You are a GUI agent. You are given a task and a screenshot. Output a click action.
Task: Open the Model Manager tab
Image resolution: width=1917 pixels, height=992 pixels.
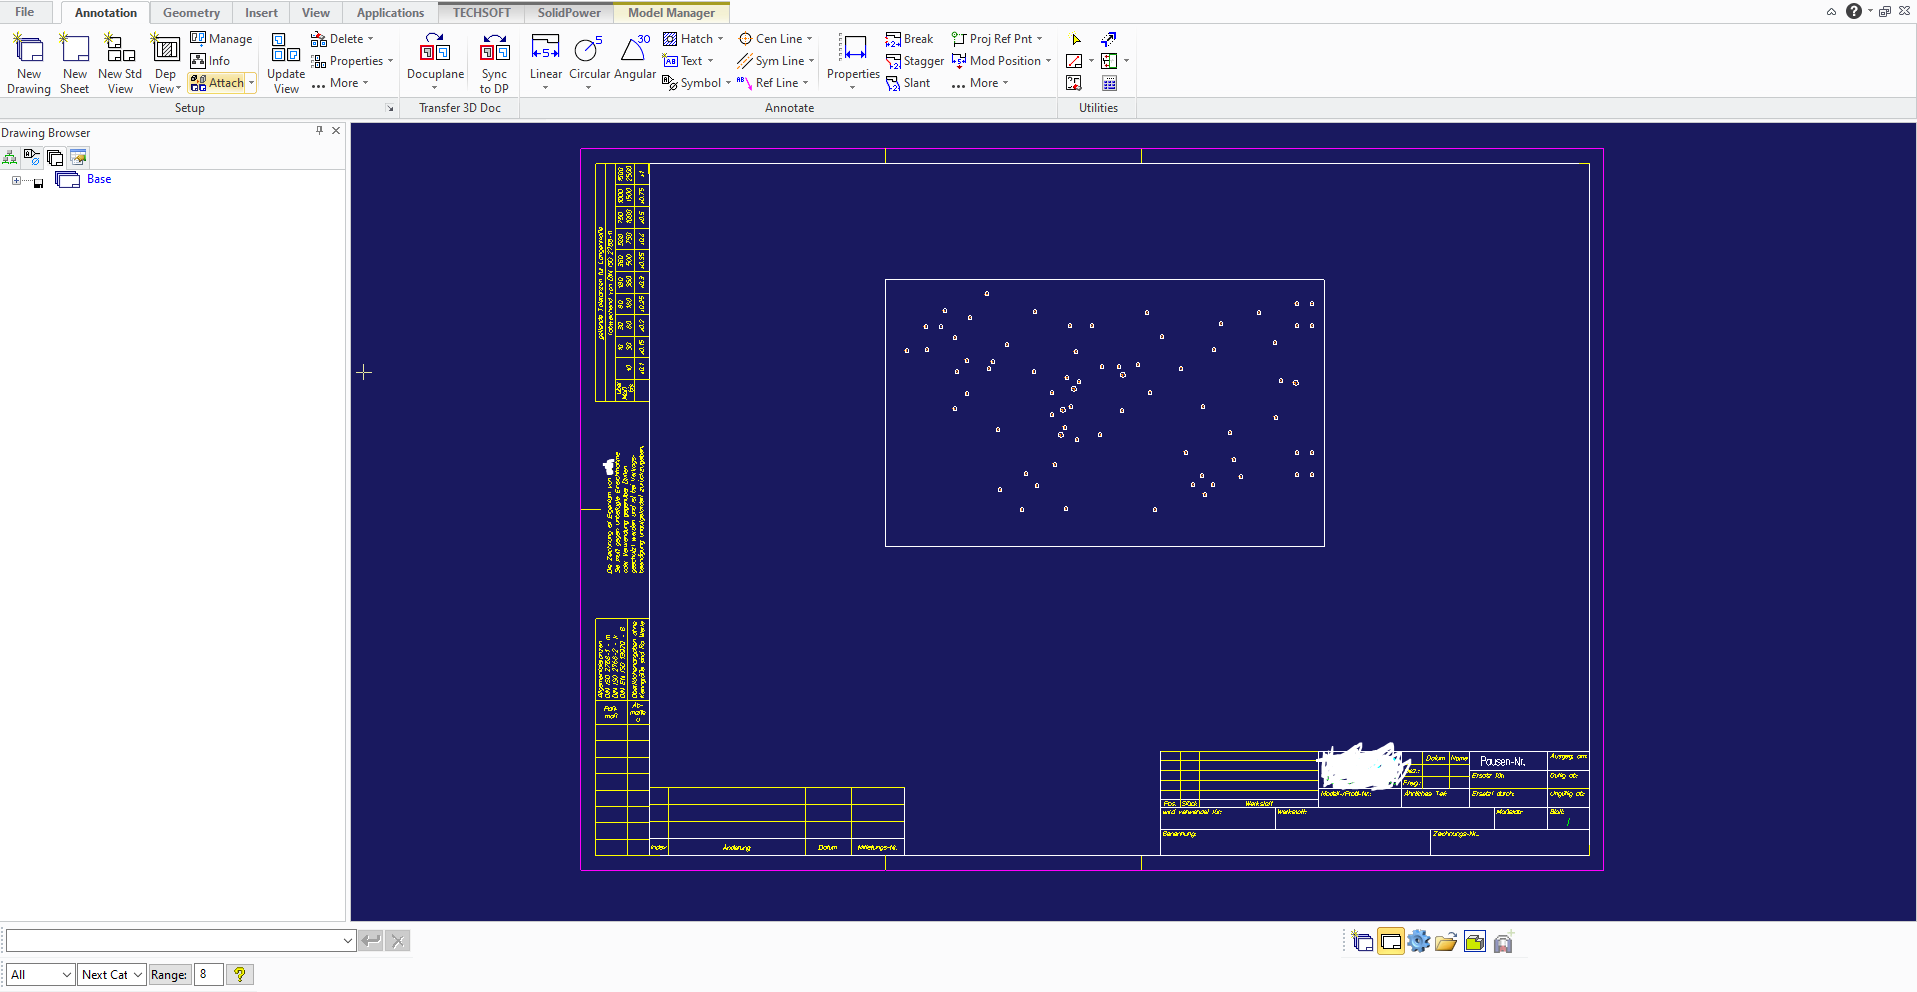pyautogui.click(x=670, y=12)
